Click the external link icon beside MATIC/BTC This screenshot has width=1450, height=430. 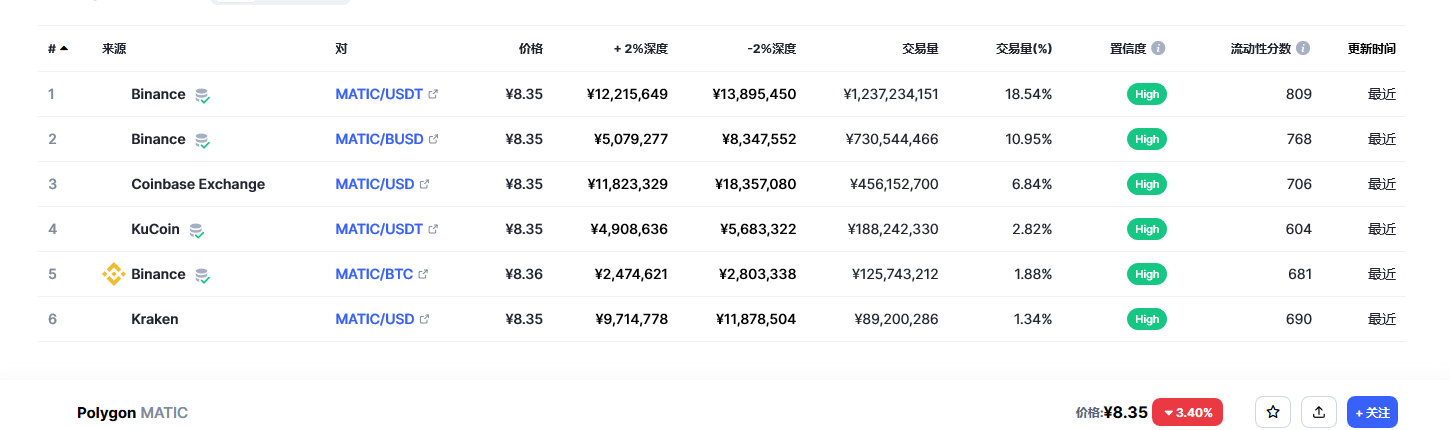423,274
